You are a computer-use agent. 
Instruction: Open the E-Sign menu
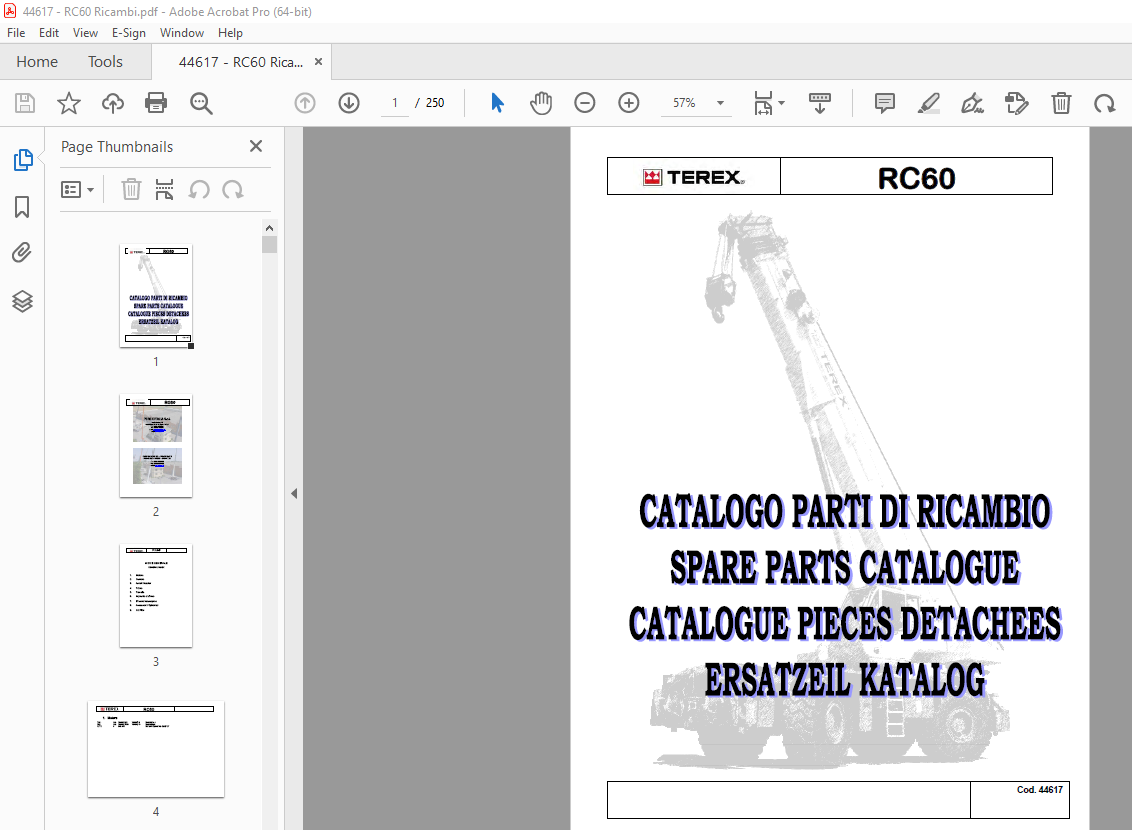[129, 33]
